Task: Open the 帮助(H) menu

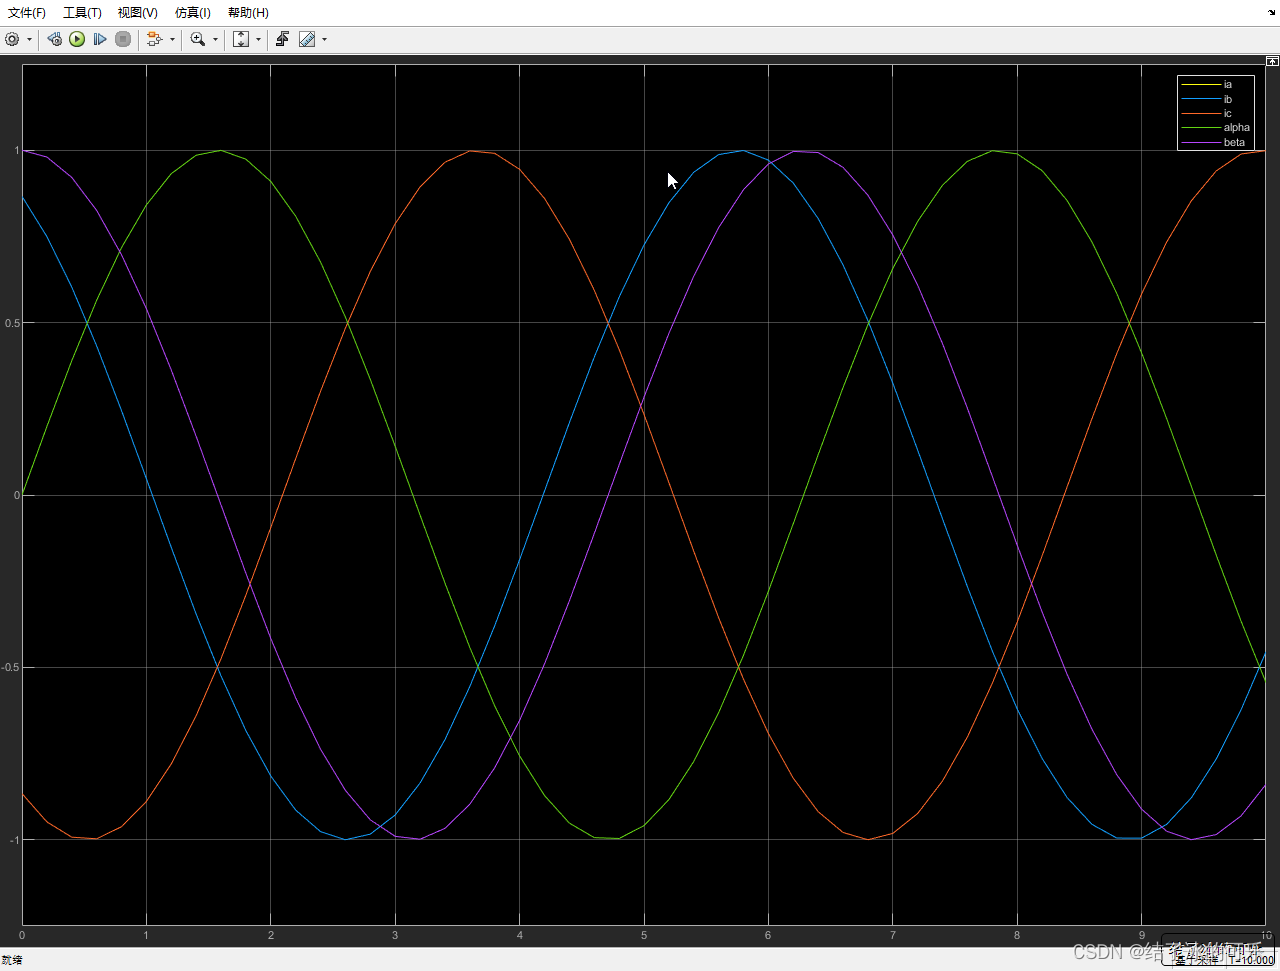Action: (x=248, y=13)
